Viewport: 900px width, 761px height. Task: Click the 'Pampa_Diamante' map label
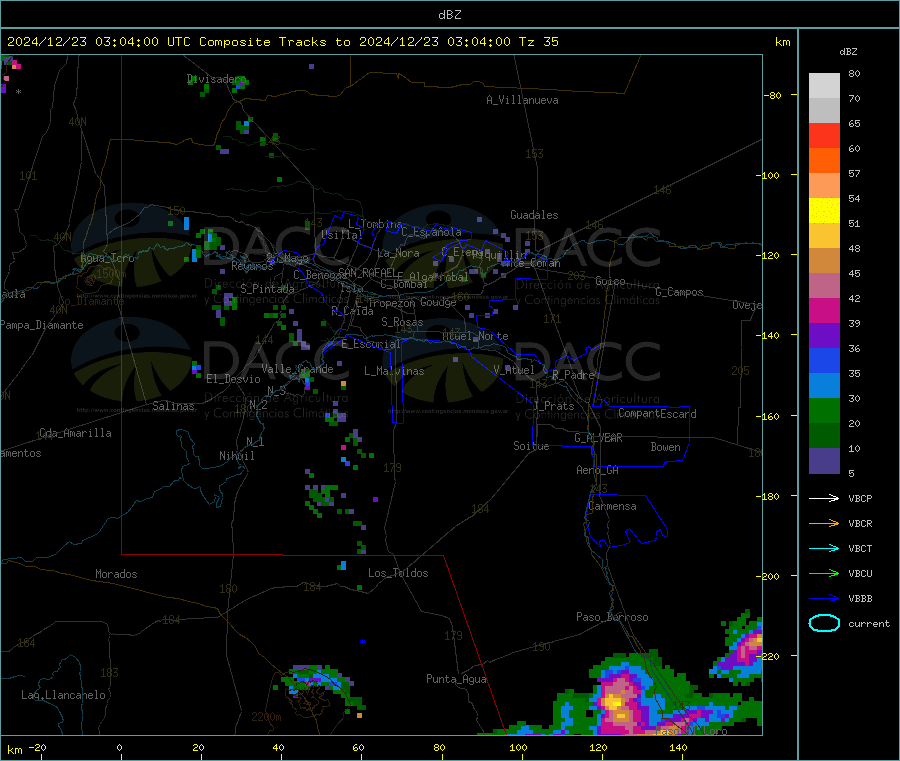click(x=42, y=325)
